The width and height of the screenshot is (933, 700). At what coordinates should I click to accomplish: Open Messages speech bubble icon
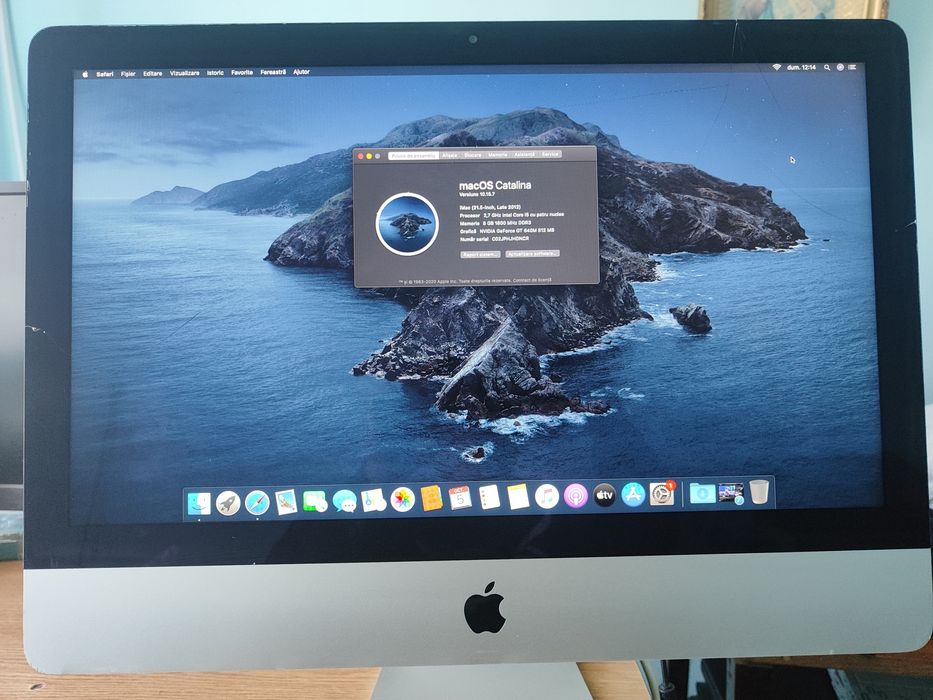[345, 501]
